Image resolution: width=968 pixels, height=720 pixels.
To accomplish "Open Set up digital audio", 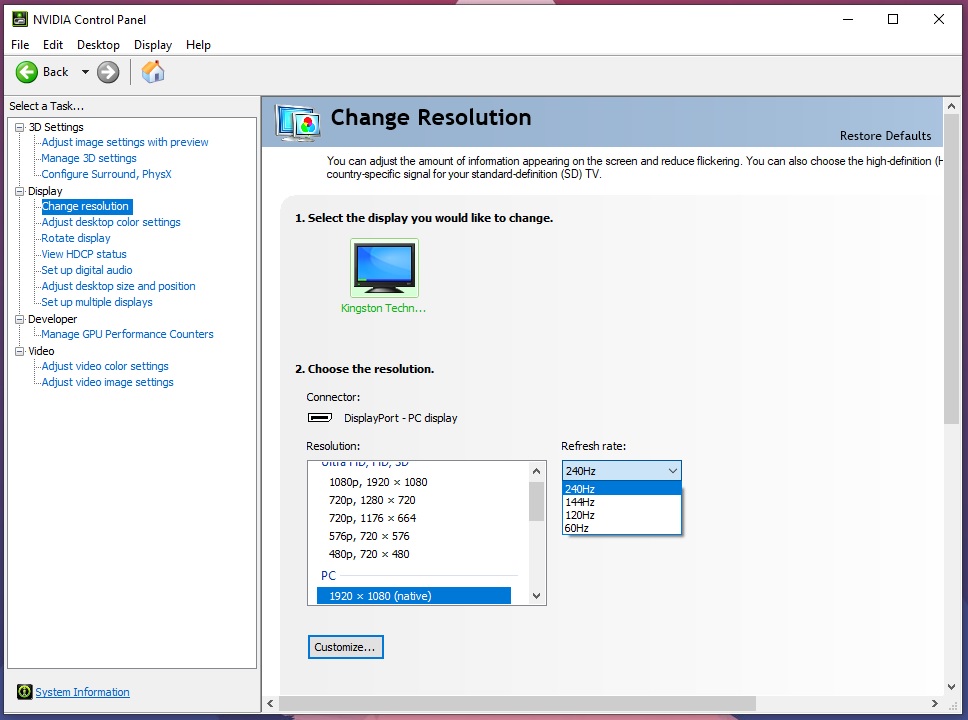I will click(87, 270).
